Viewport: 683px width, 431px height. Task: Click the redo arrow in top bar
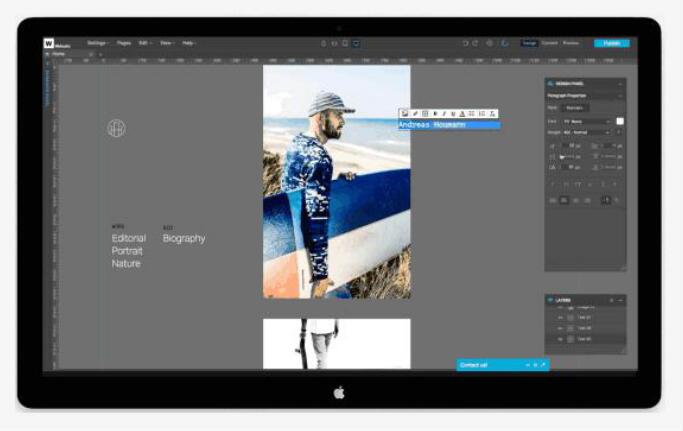pyautogui.click(x=475, y=43)
